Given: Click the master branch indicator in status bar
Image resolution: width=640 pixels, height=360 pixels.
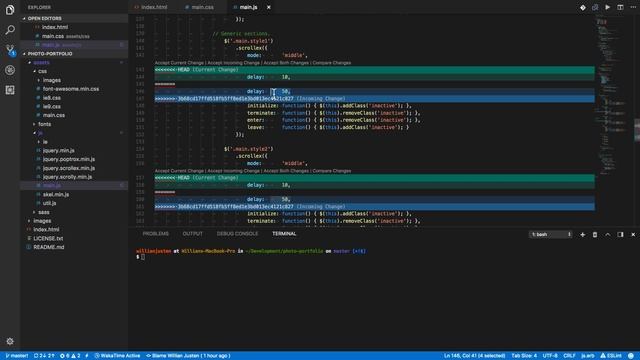Looking at the screenshot, I should 17,356.
